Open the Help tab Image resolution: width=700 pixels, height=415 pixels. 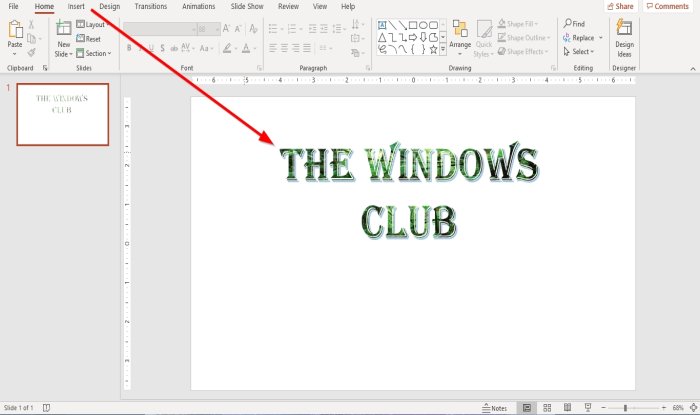(x=348, y=6)
